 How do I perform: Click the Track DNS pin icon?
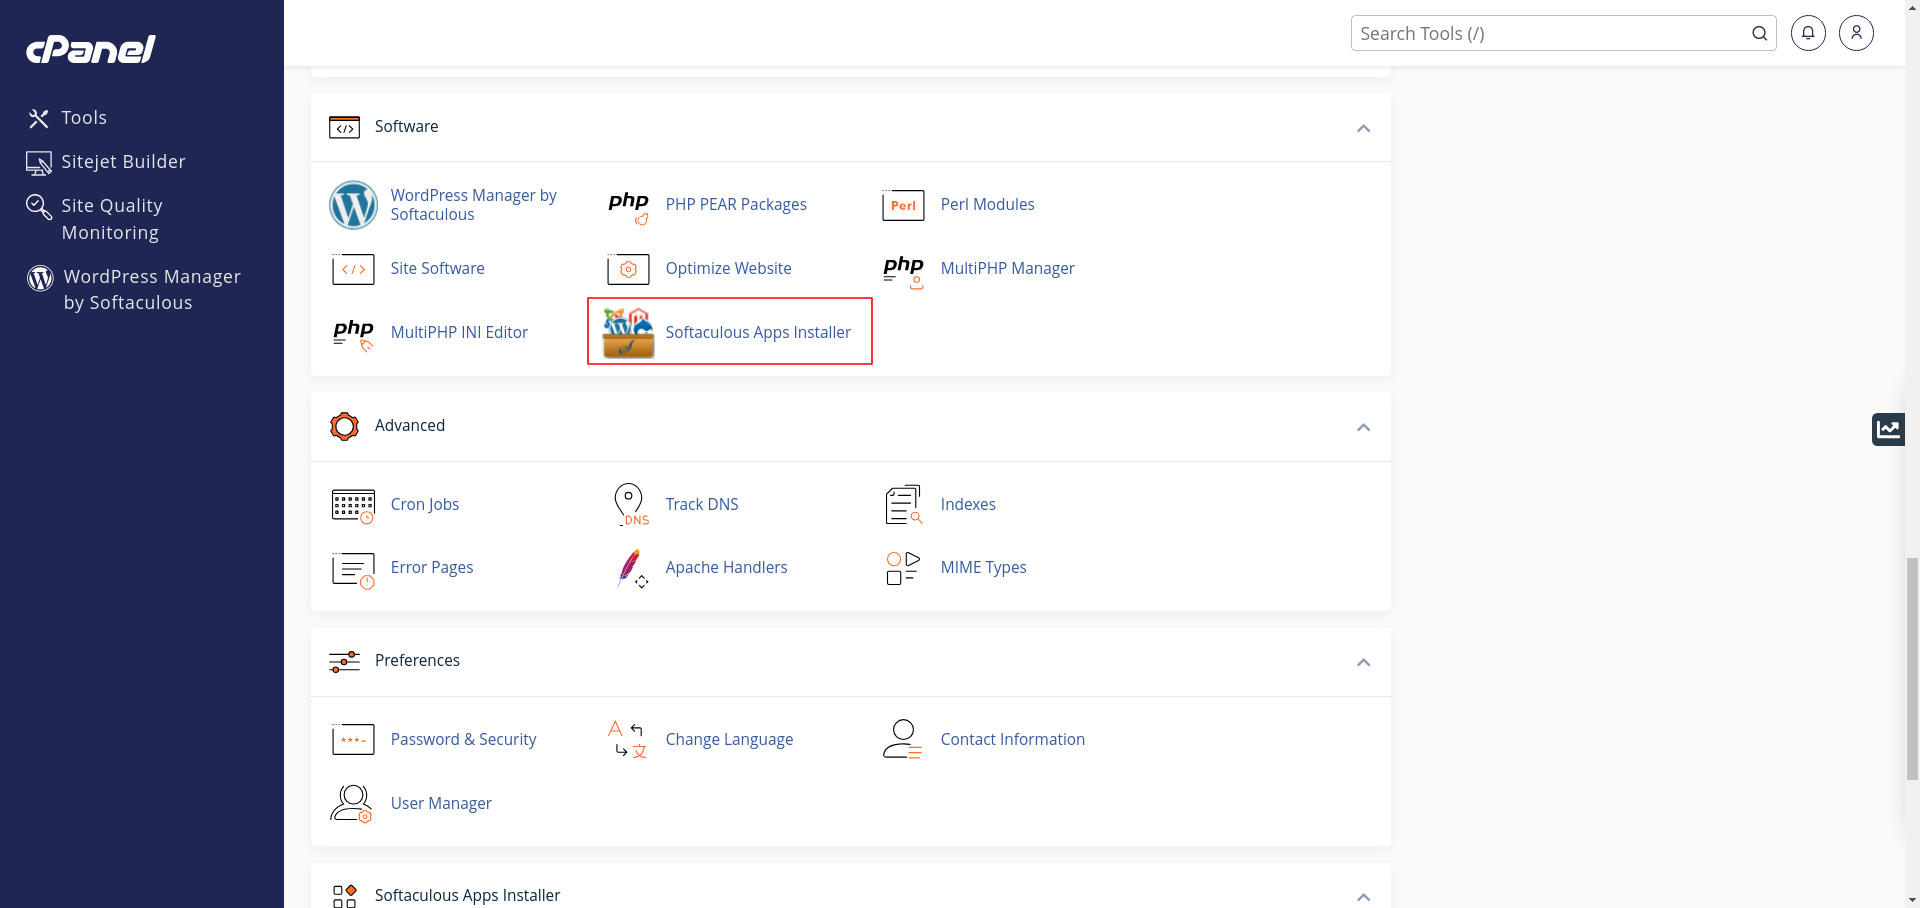point(629,505)
